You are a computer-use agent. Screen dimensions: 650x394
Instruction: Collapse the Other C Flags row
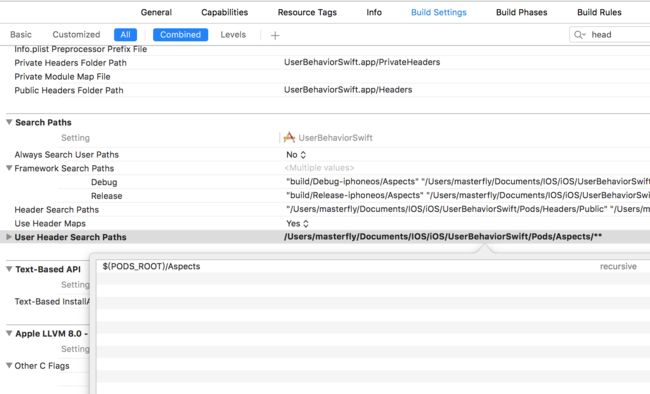(9, 365)
